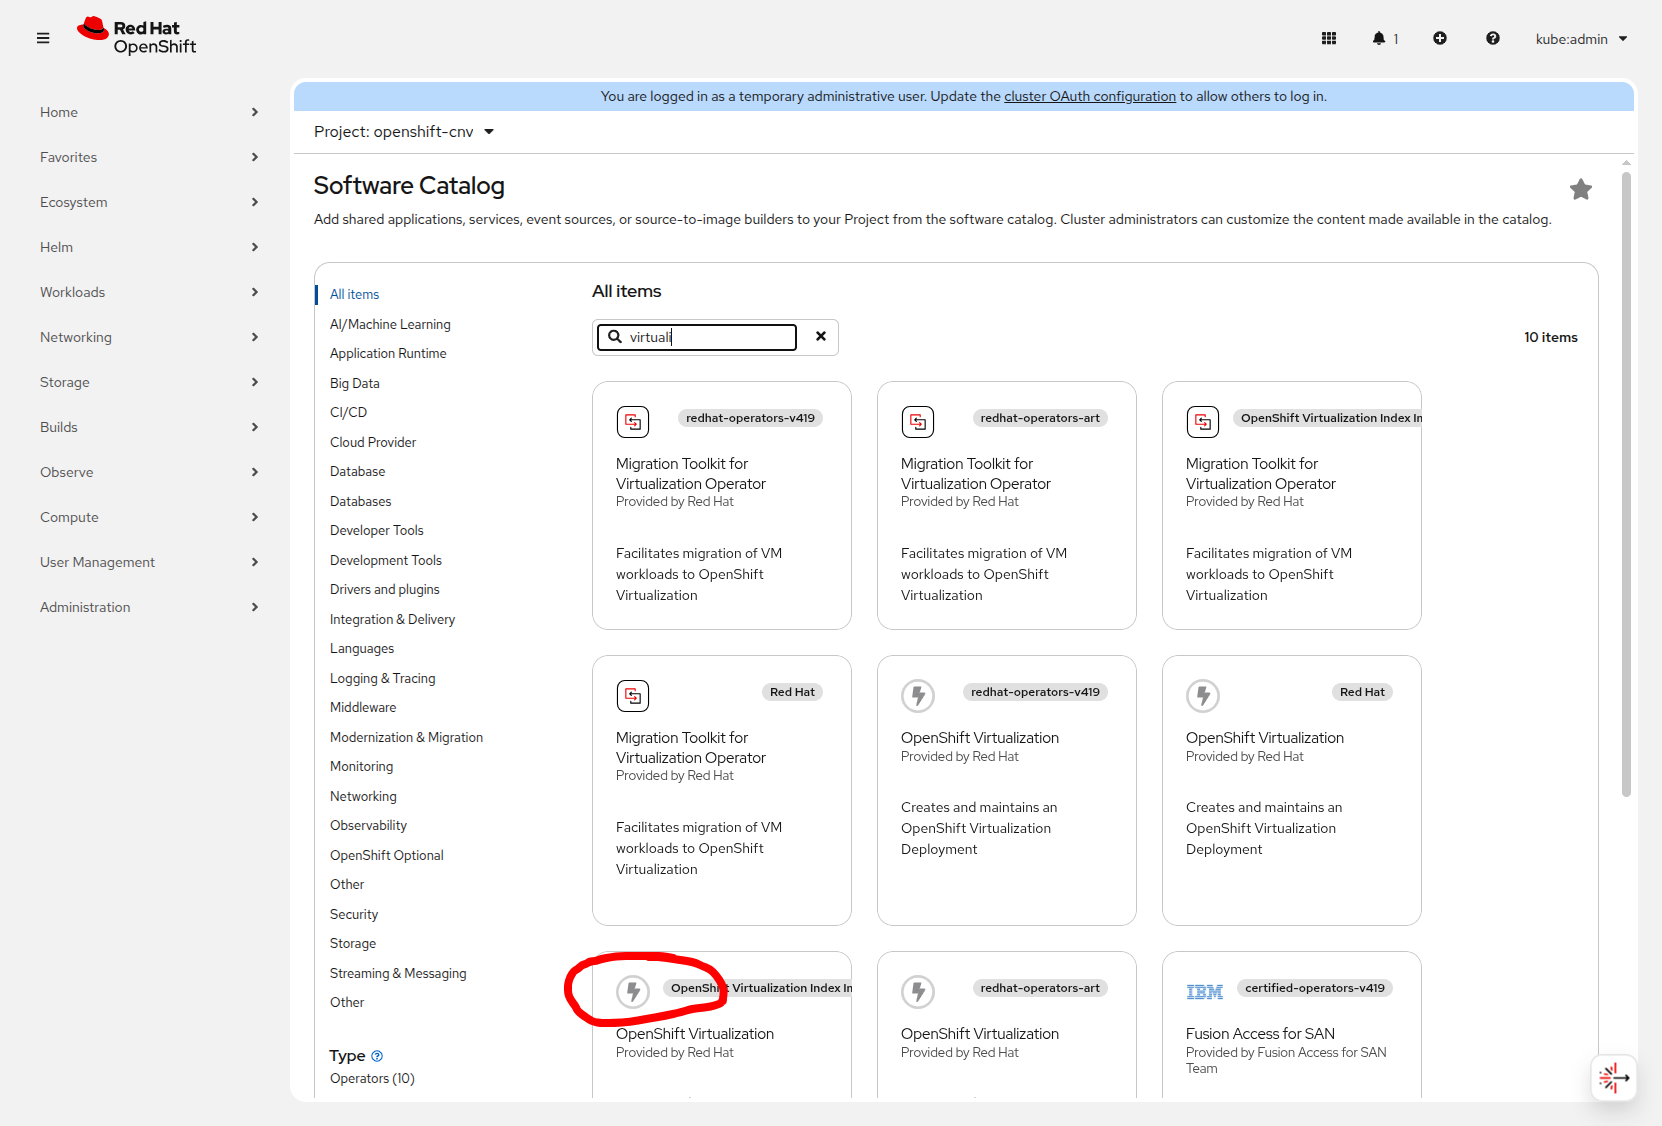
Task: Open Administration in the sidebar
Action: coord(149,607)
